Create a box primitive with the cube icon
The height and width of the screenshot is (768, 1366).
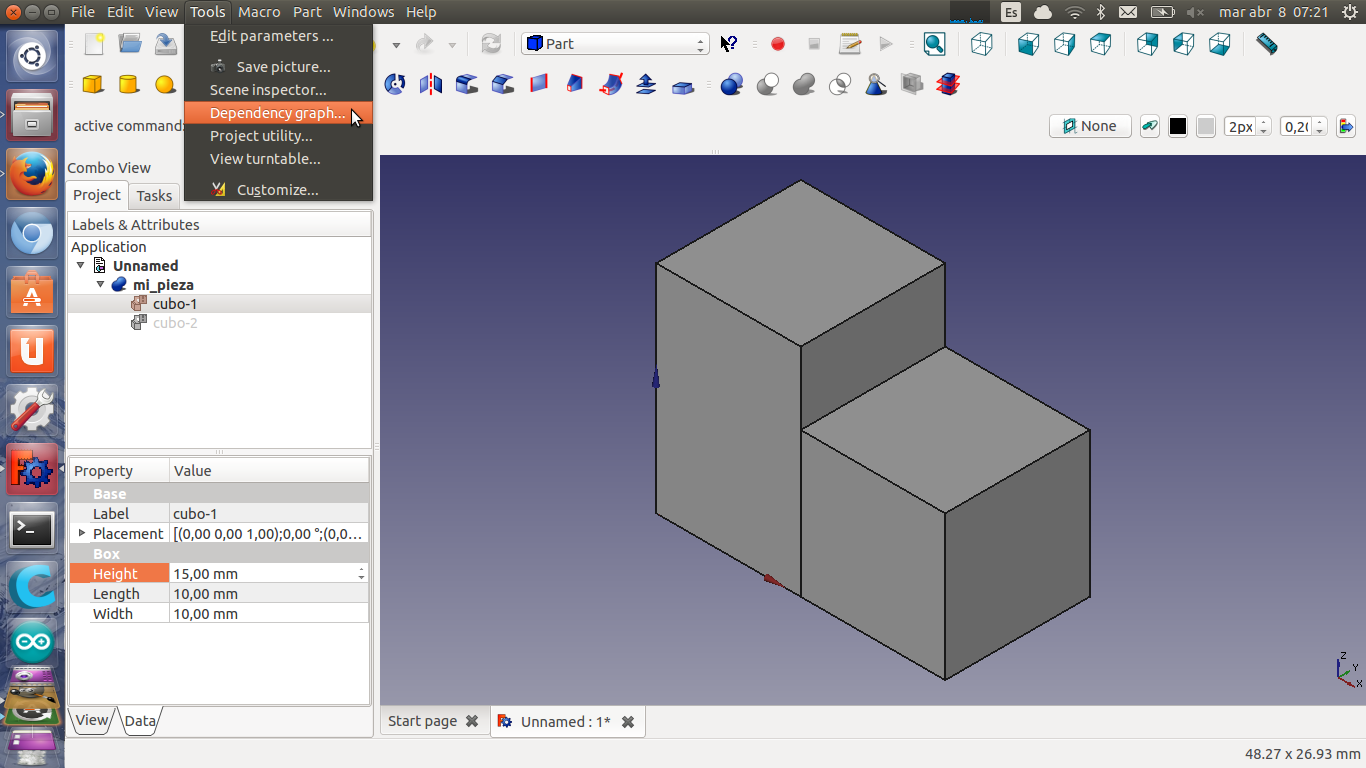tap(93, 84)
